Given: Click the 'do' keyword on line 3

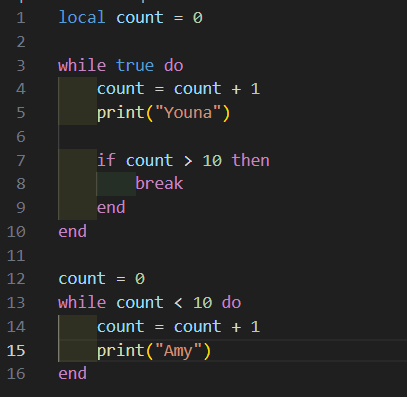Looking at the screenshot, I should click(174, 65).
